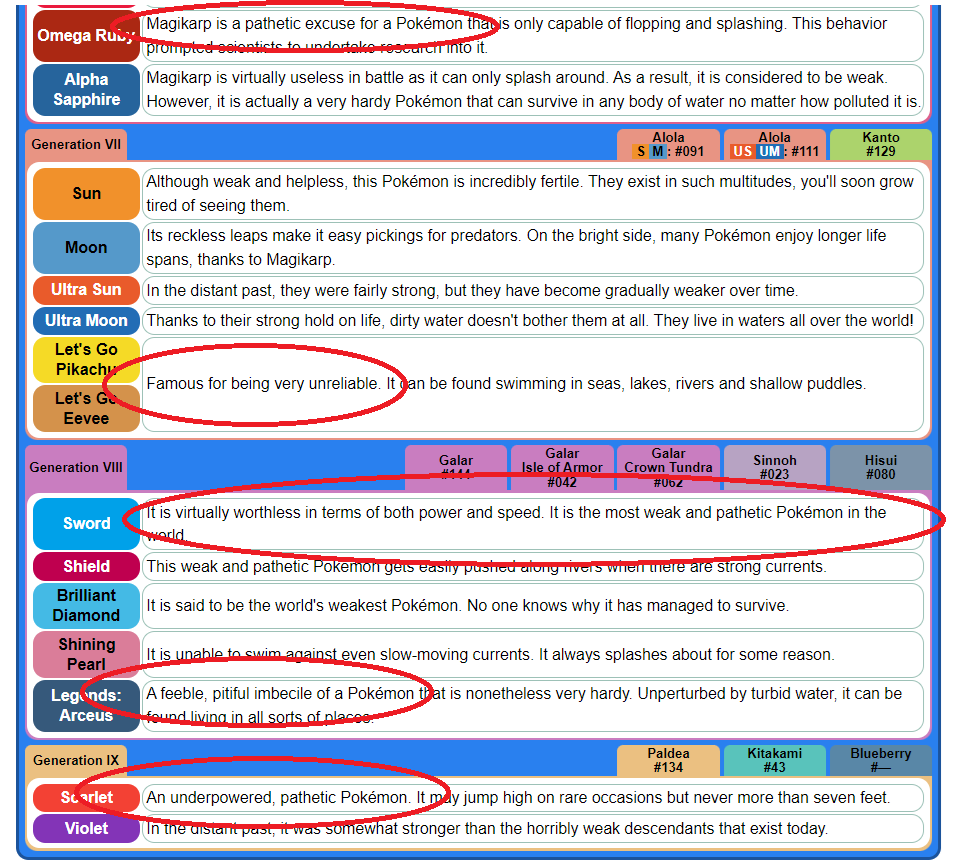
Task: Open the Moon game label
Action: (x=86, y=248)
